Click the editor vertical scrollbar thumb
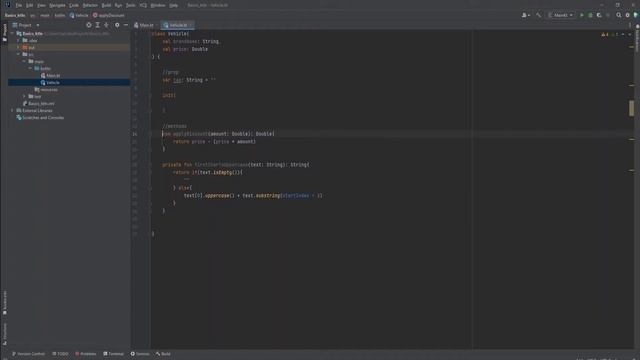Viewport: 640px width, 360px height. [x=631, y=108]
